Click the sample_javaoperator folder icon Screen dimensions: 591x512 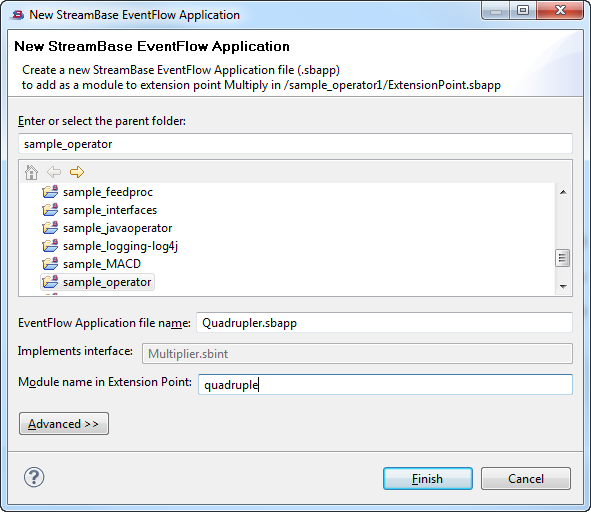[x=50, y=228]
